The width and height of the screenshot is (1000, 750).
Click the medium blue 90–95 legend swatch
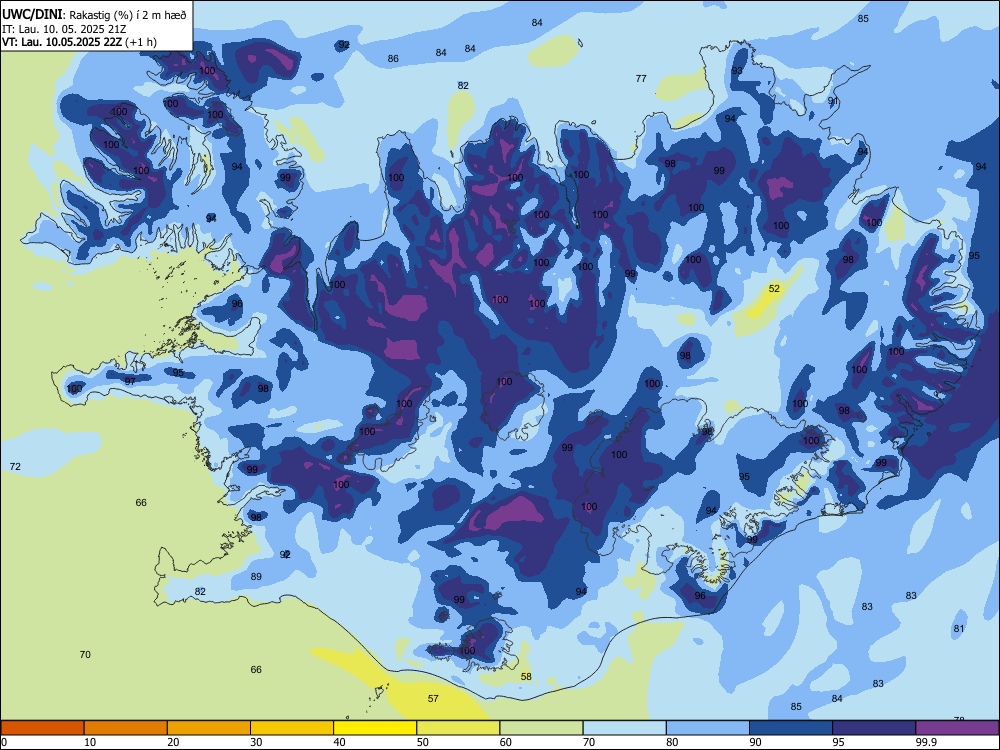[791, 728]
